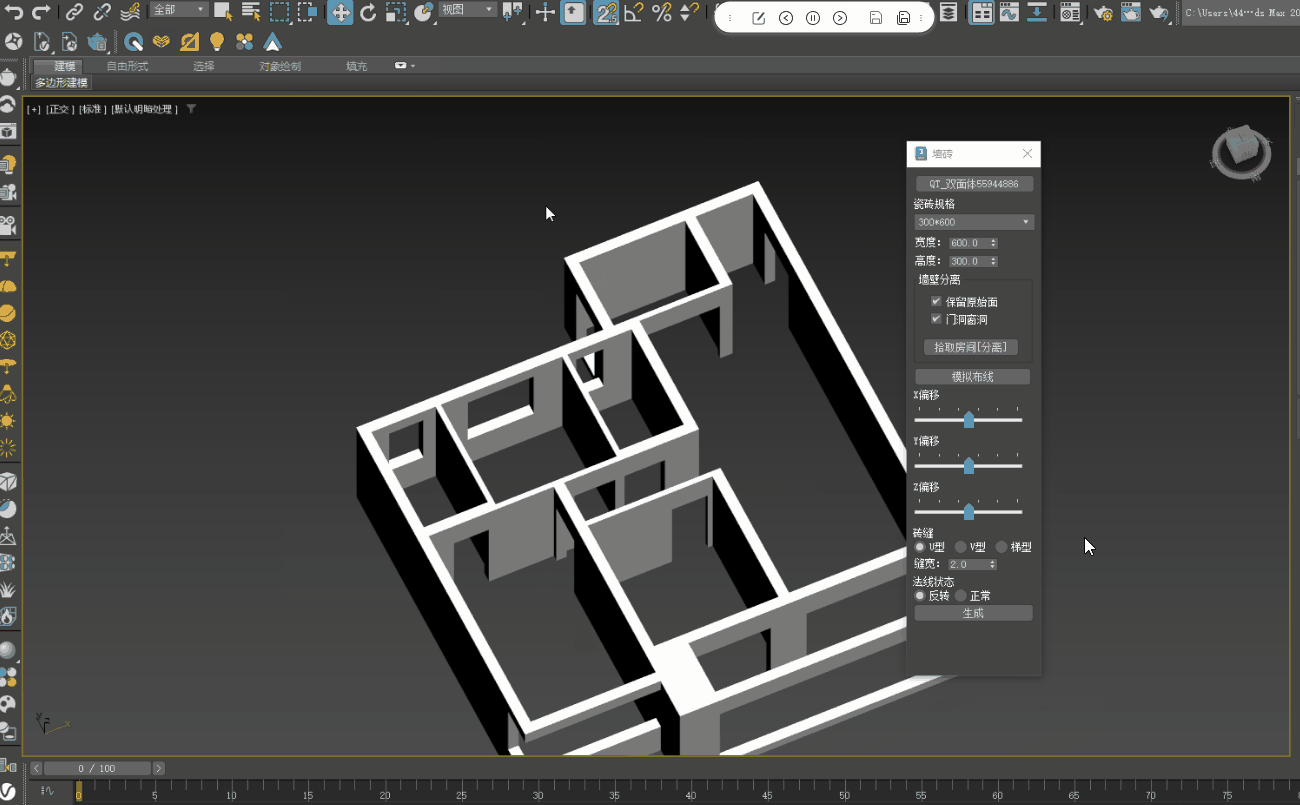Image resolution: width=1300 pixels, height=805 pixels.
Task: Toggle the 2.5D Snaps icon
Action: pyautogui.click(x=605, y=12)
